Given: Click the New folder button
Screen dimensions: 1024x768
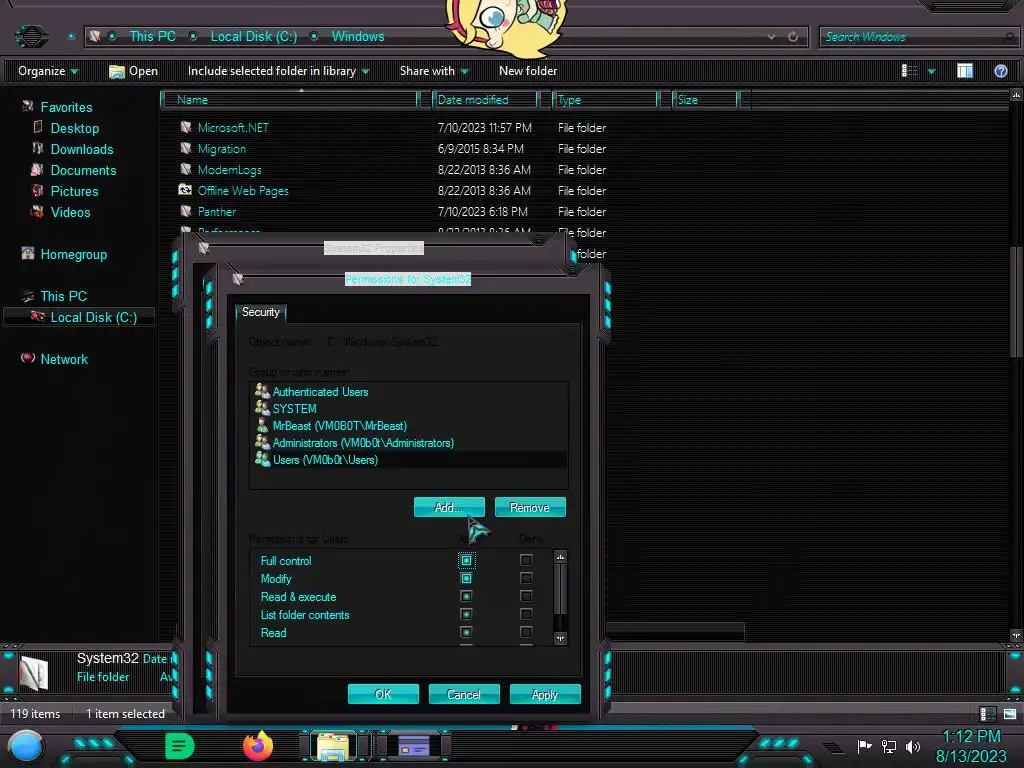Looking at the screenshot, I should pos(528,71).
